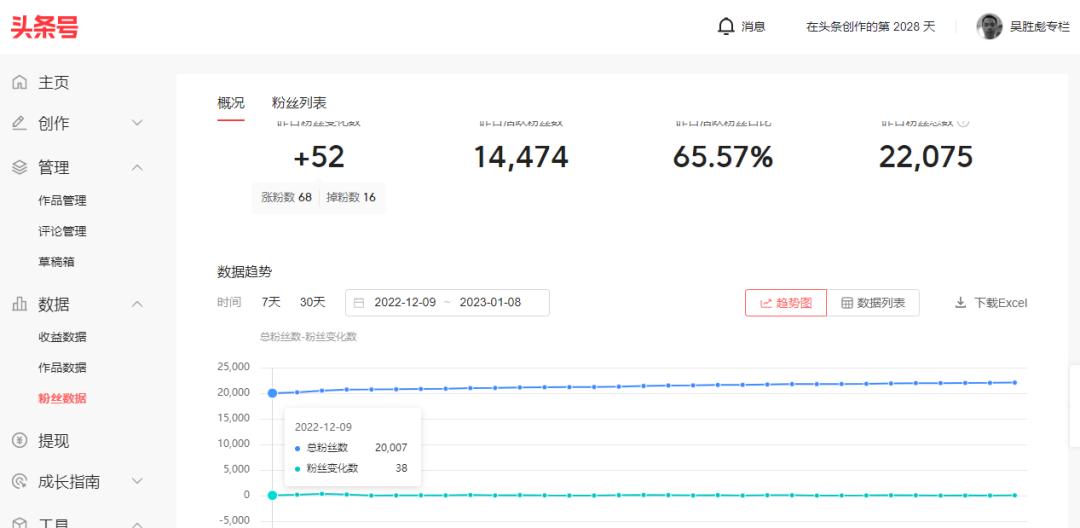Click the 创作 pencil icon
1080x528 pixels.
click(20, 123)
